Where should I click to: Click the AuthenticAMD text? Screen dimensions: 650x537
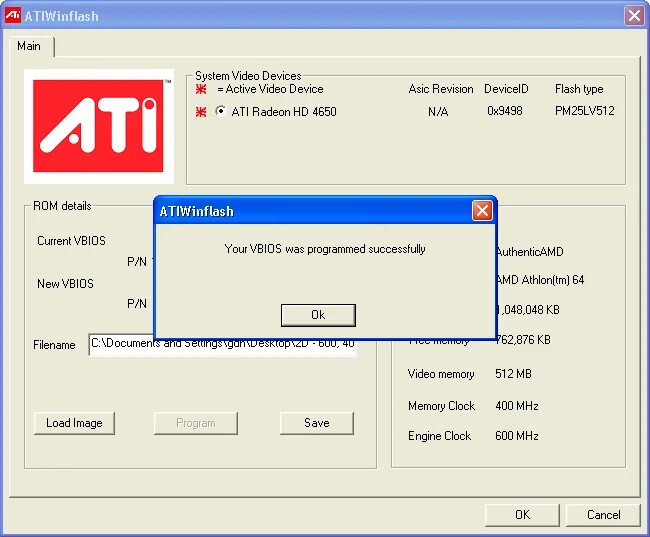pos(530,252)
